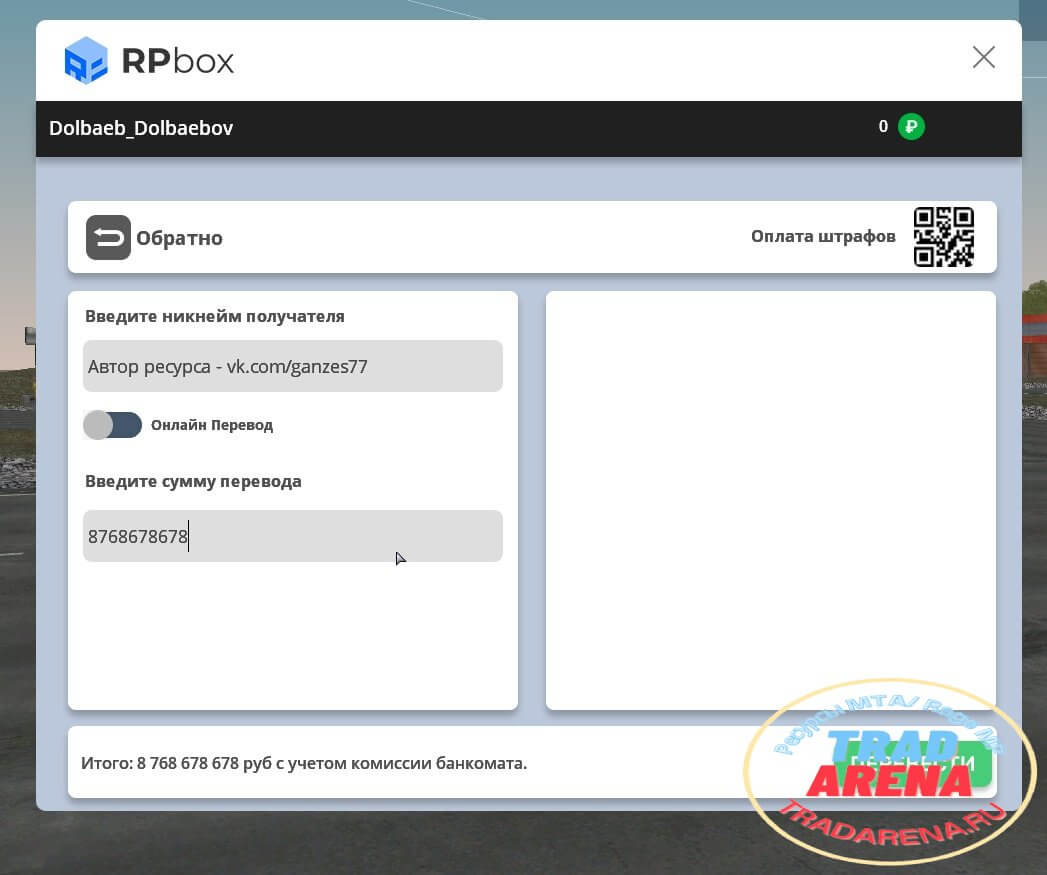Click the green ruble balance icon

[x=911, y=126]
